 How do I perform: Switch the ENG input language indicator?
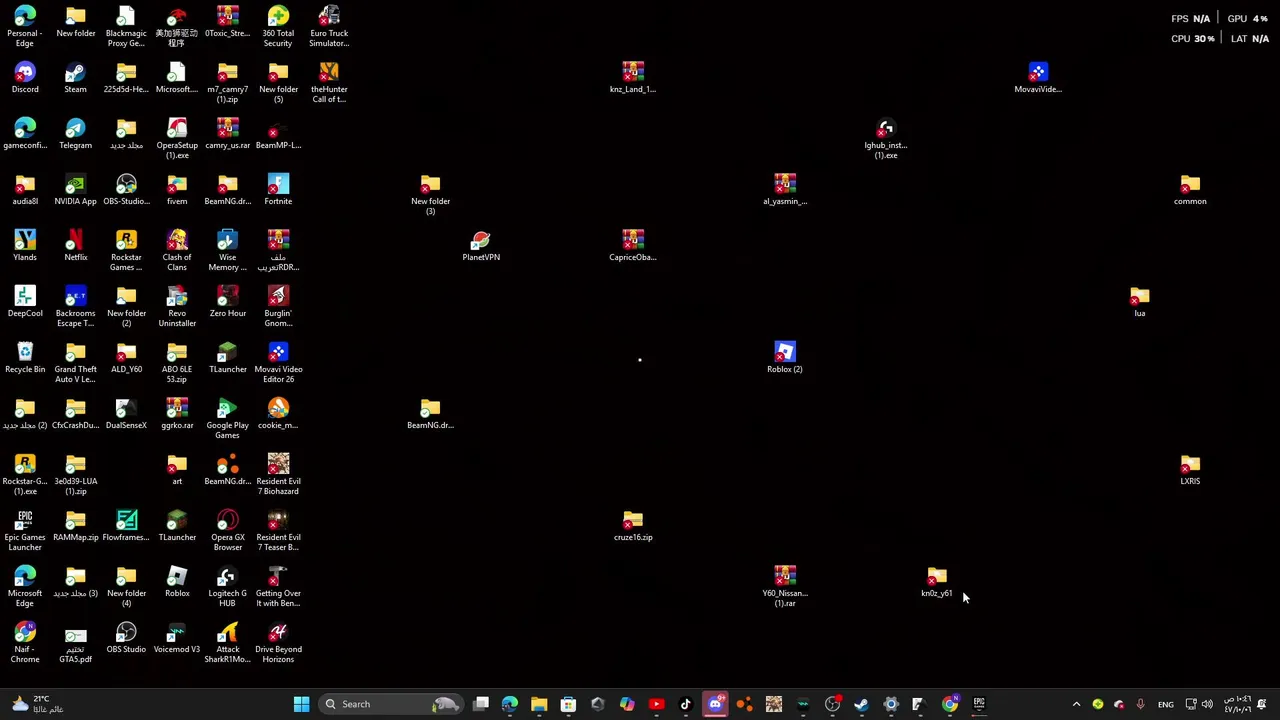1165,704
